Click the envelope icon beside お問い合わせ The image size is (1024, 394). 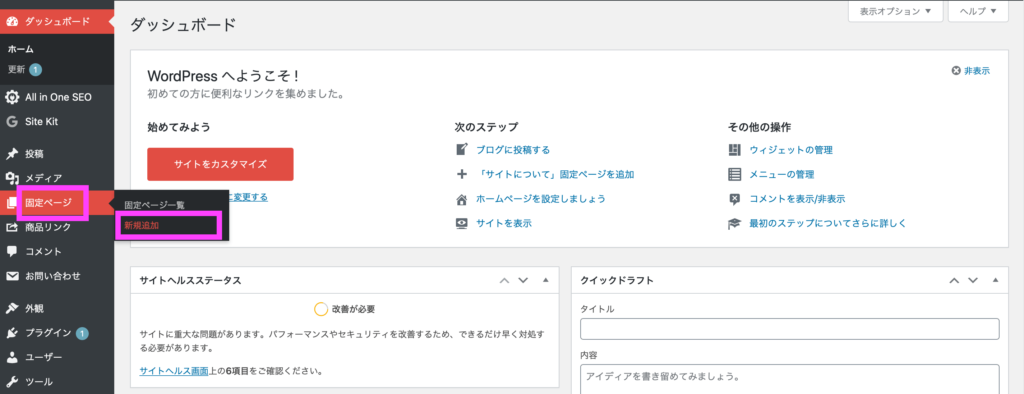(x=12, y=276)
